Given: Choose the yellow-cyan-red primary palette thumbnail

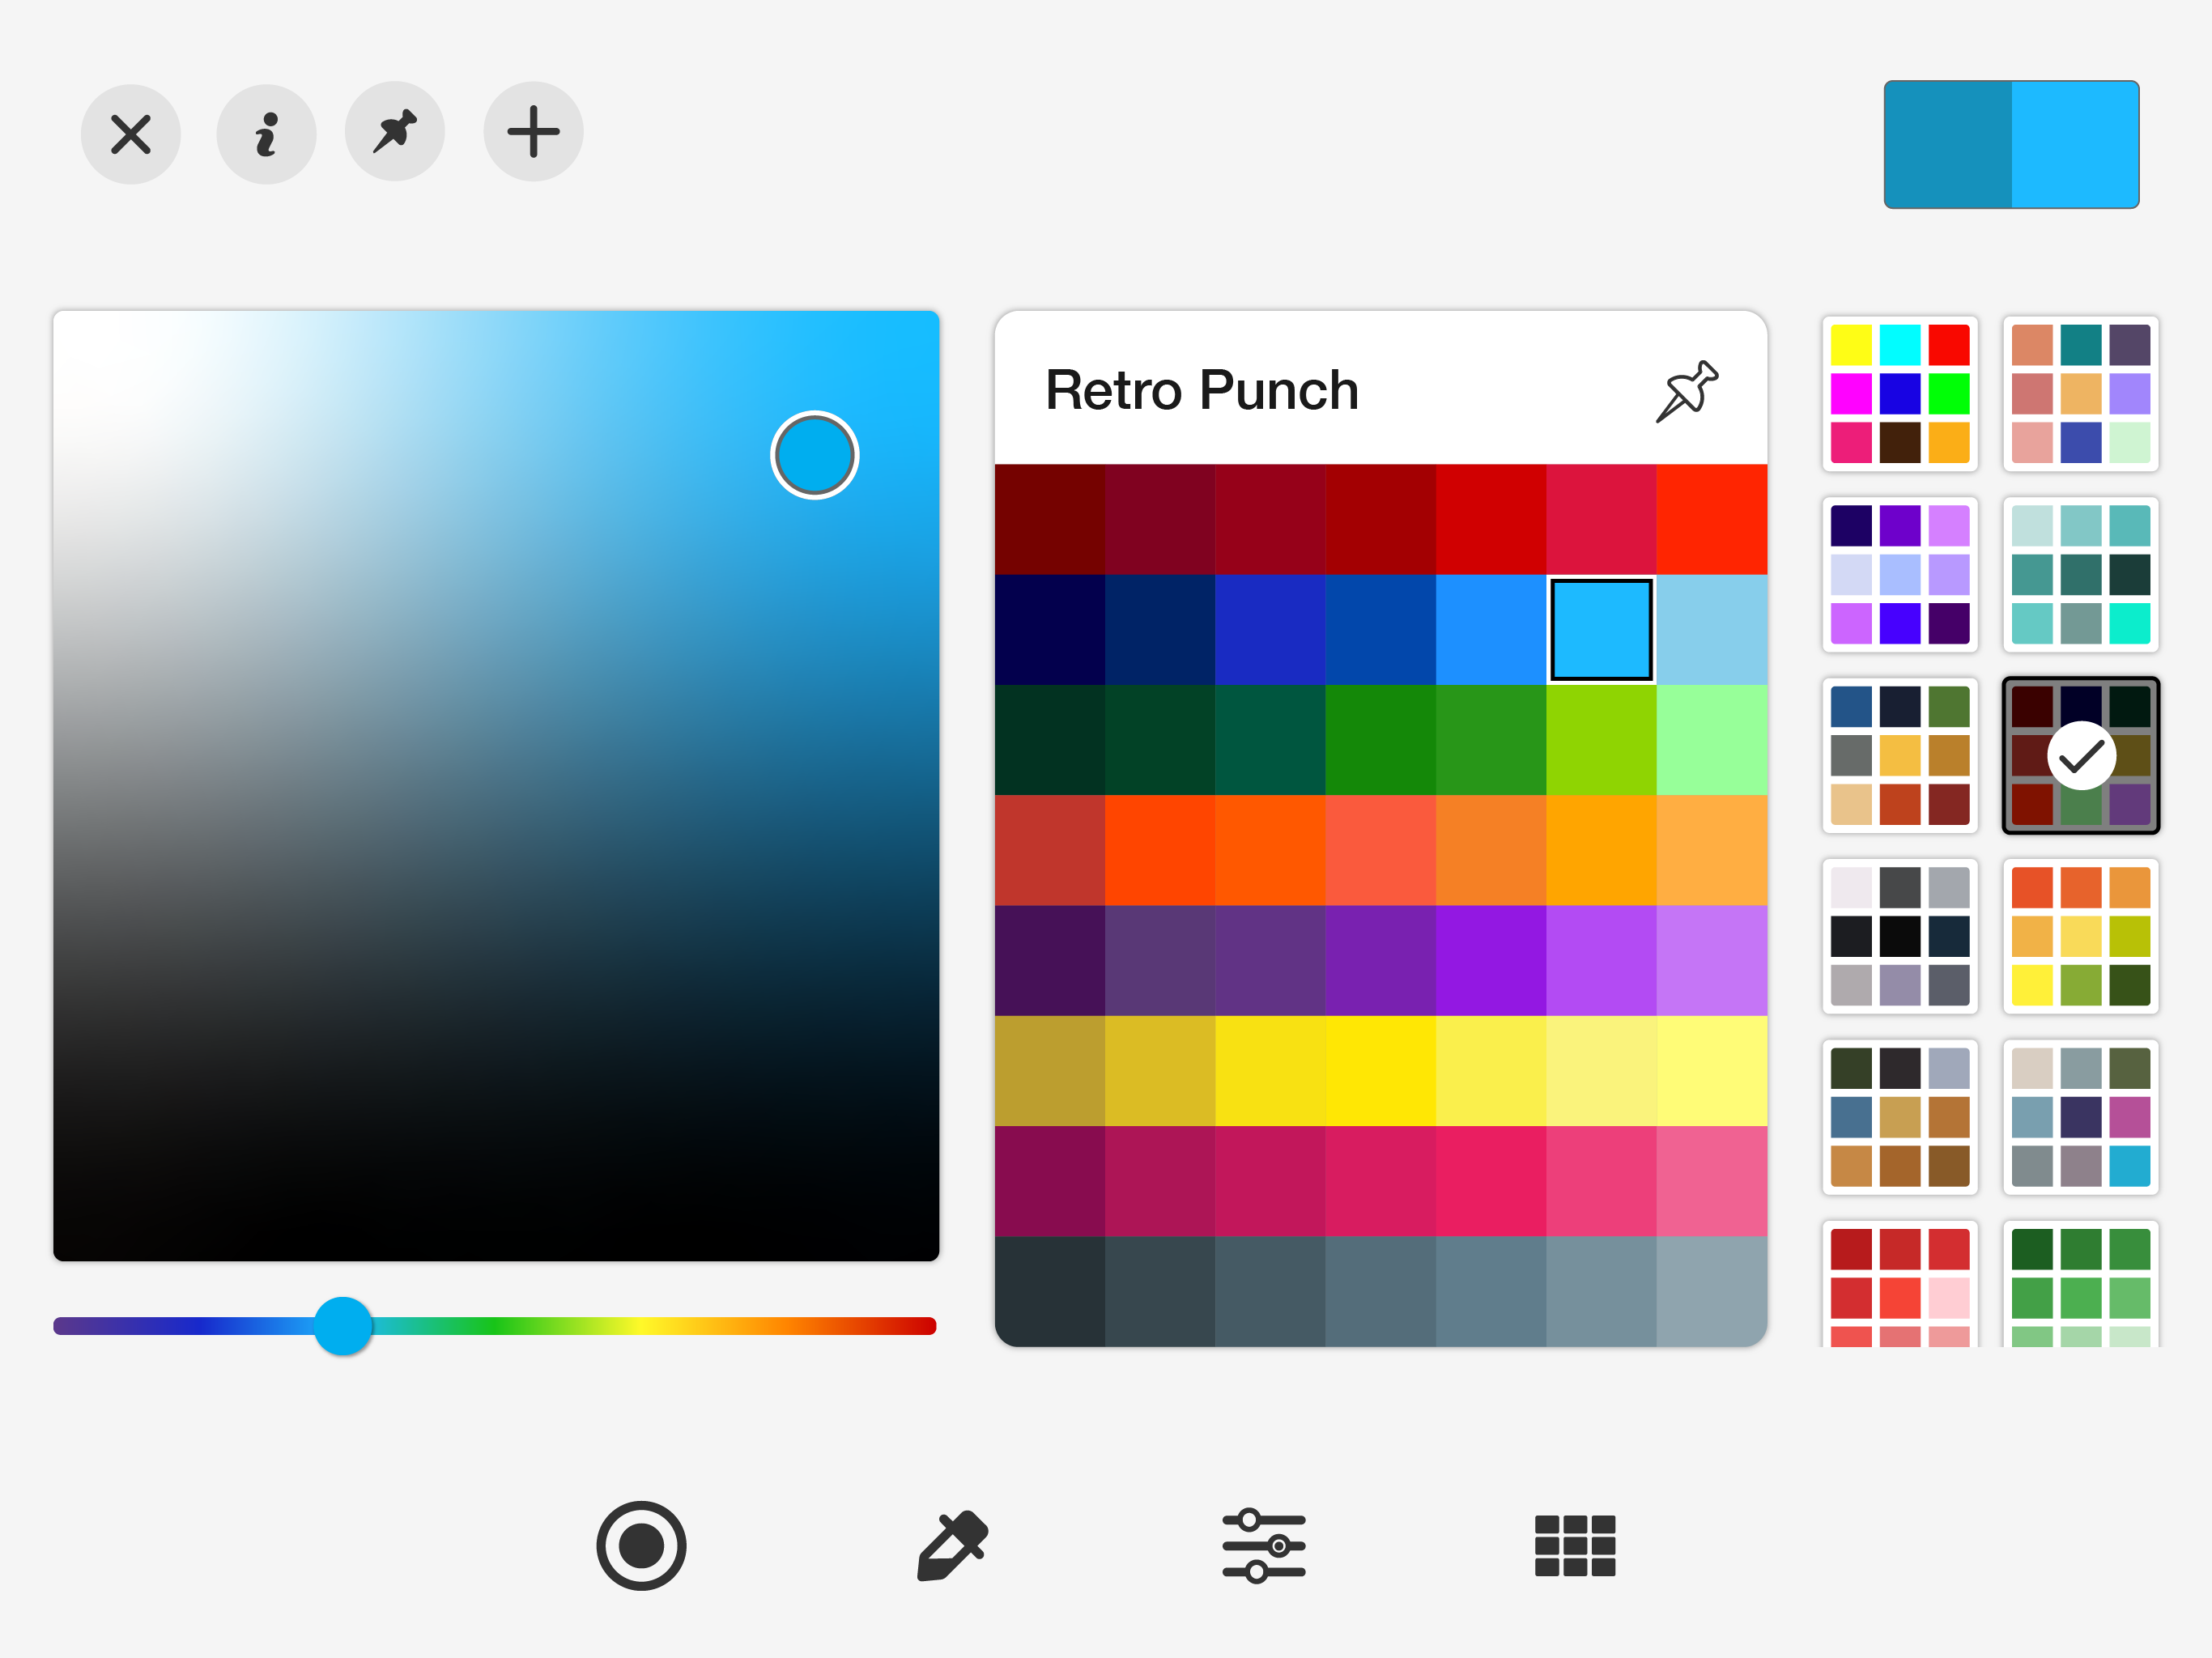Looking at the screenshot, I should click(1900, 394).
